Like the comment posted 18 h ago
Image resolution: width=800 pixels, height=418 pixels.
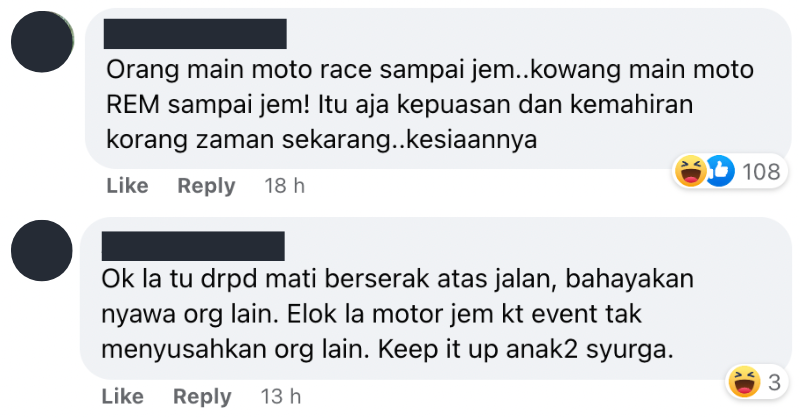tap(127, 186)
